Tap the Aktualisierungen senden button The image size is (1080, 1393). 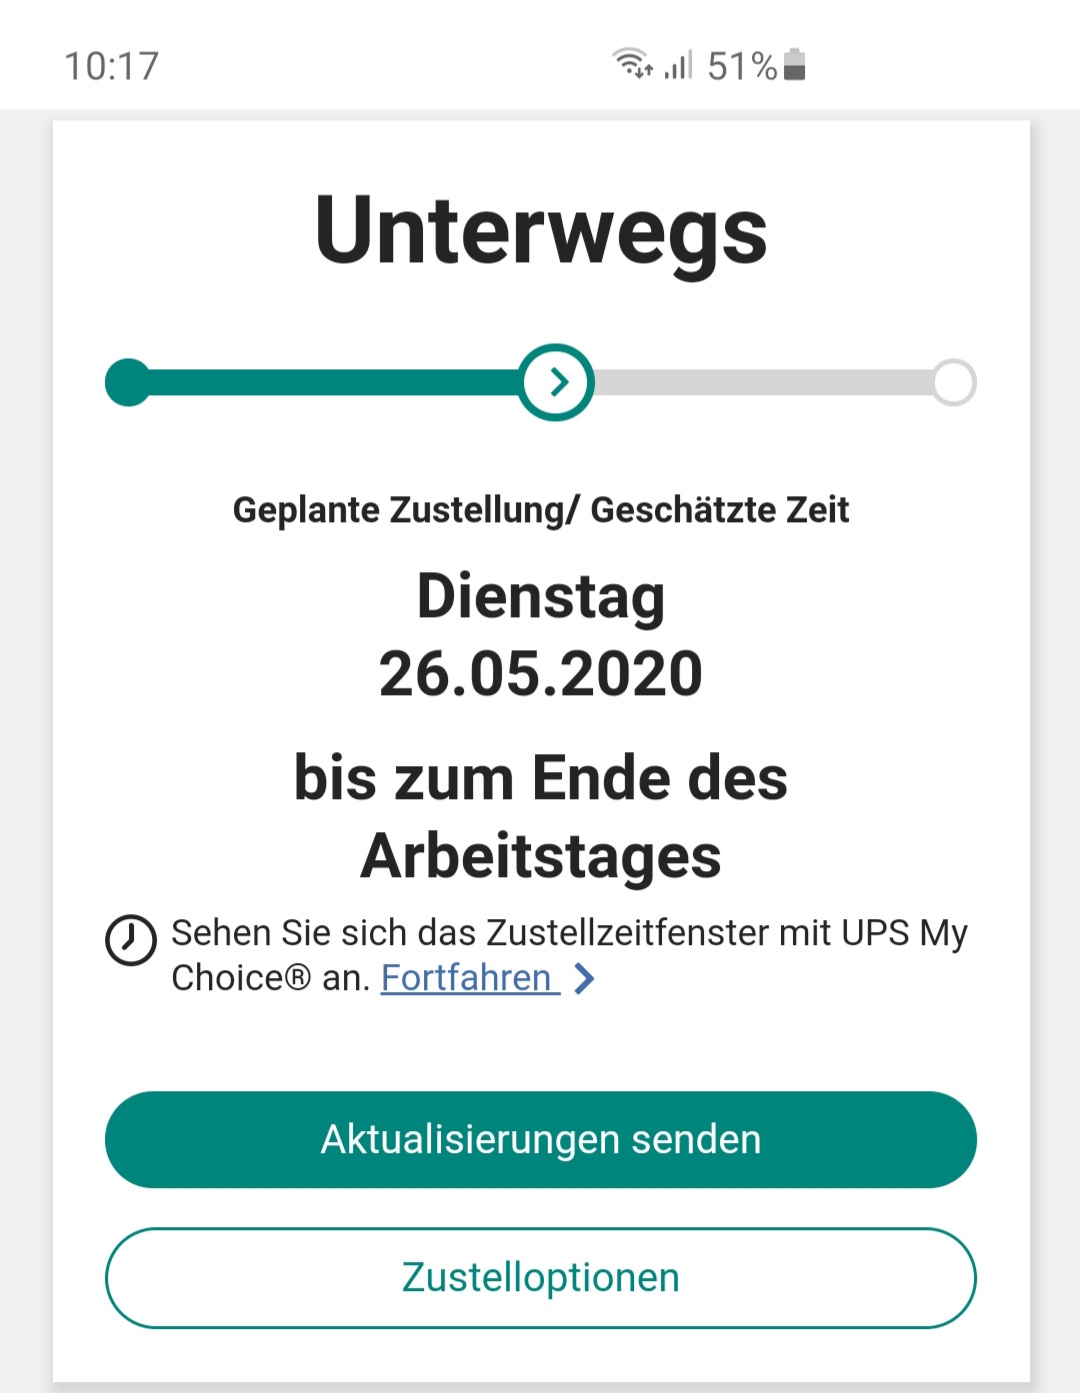(541, 1140)
